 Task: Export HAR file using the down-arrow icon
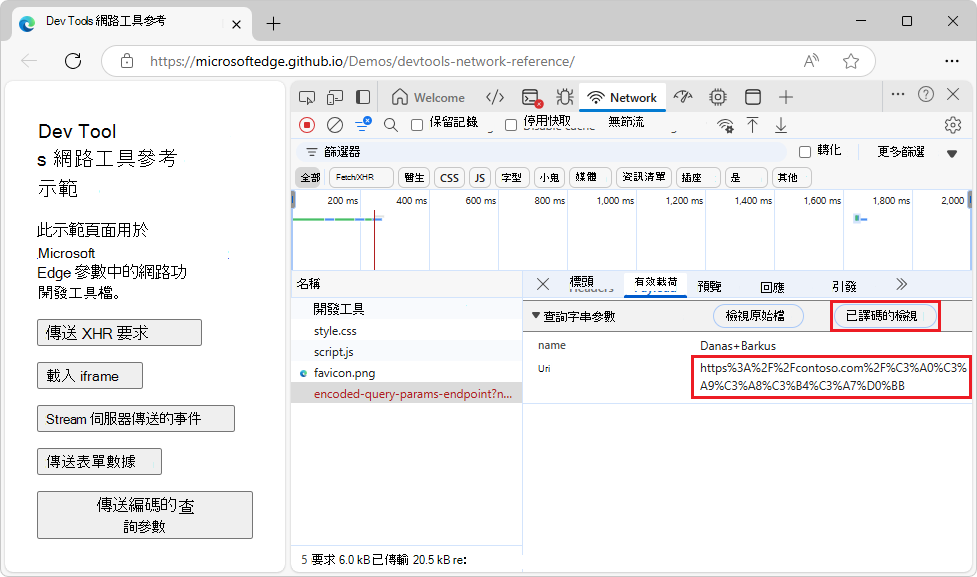[781, 124]
